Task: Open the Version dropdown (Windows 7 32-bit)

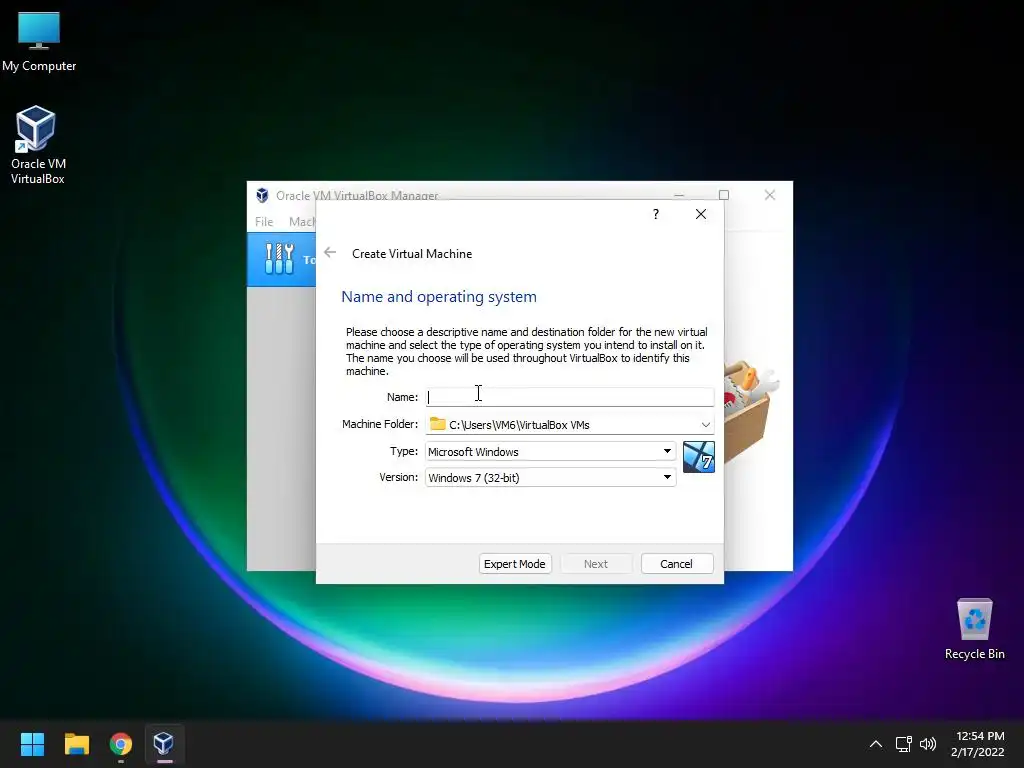Action: [x=551, y=477]
